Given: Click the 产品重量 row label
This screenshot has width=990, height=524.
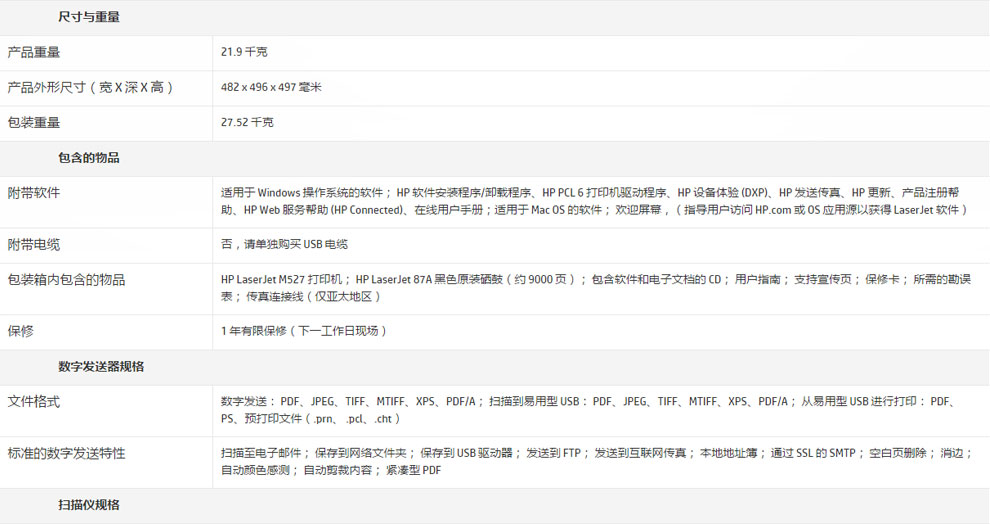Looking at the screenshot, I should (34, 52).
